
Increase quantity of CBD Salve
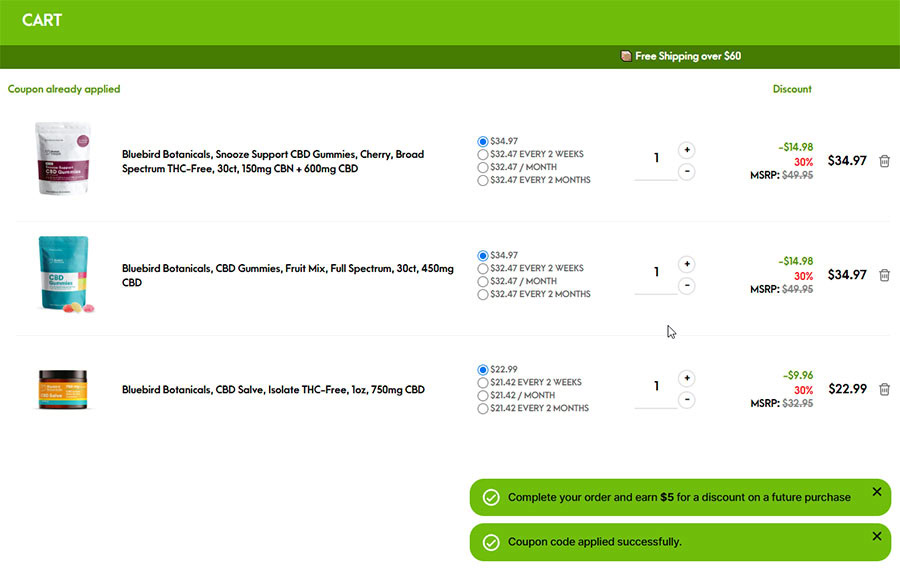pos(686,379)
